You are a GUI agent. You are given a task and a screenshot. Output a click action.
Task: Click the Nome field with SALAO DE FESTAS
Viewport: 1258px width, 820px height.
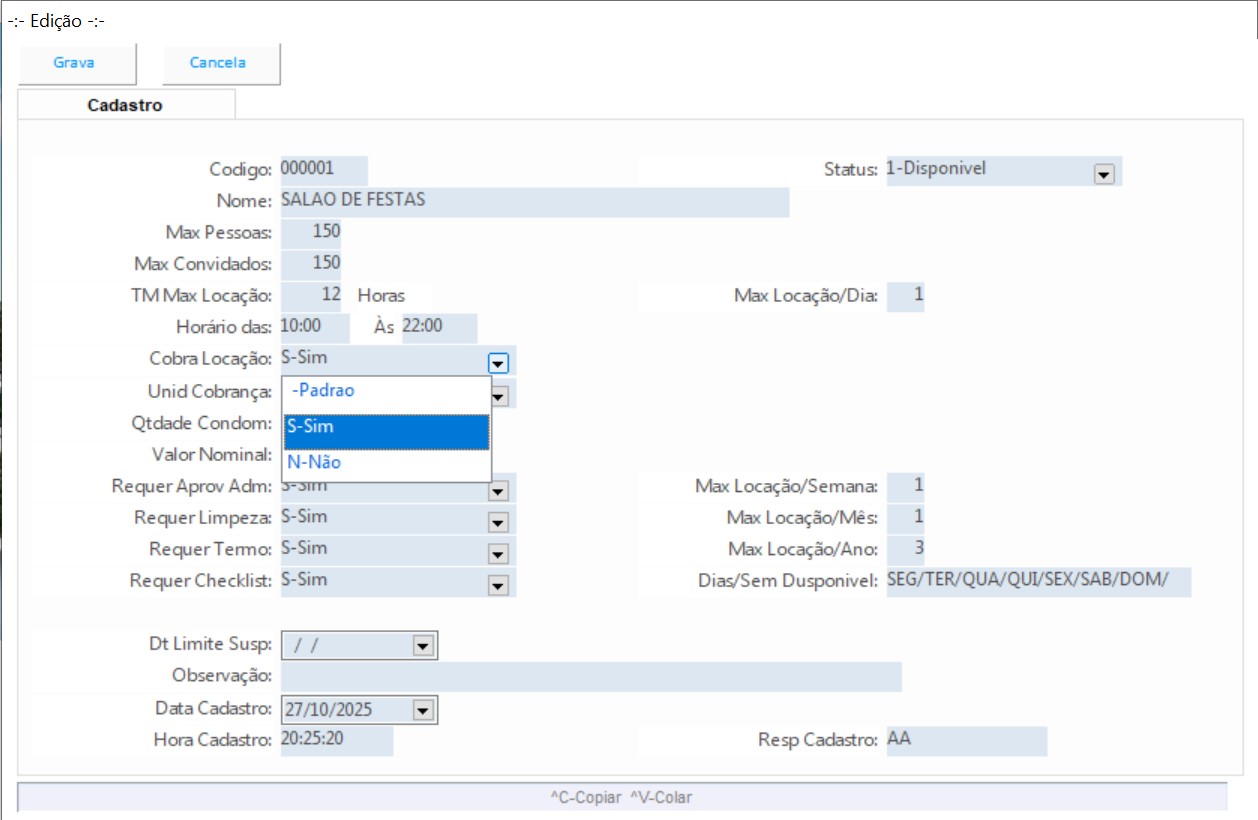[534, 201]
